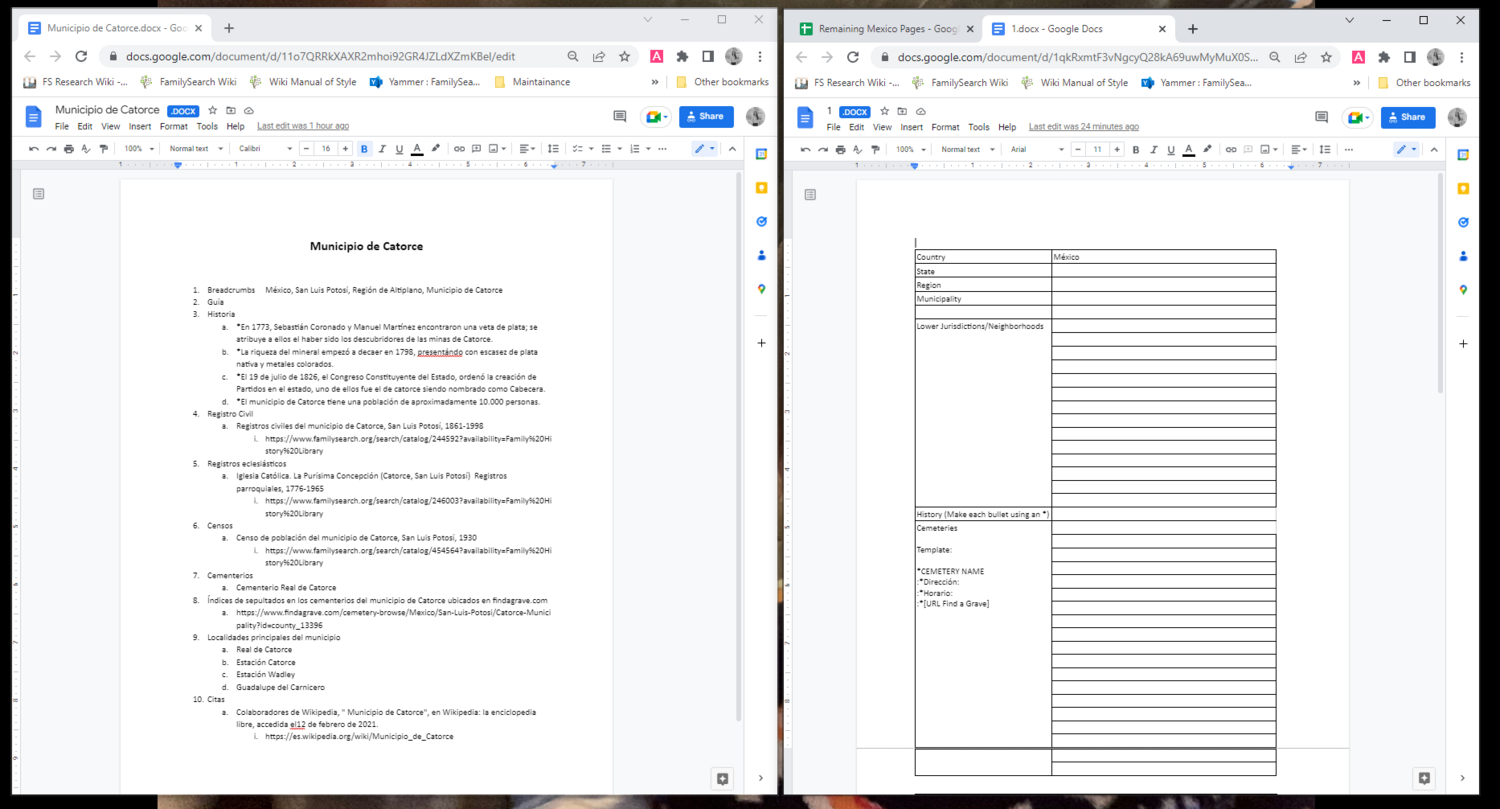Viewport: 1500px width, 809px height.
Task: Click the Print icon in the left toolbar
Action: 68,148
